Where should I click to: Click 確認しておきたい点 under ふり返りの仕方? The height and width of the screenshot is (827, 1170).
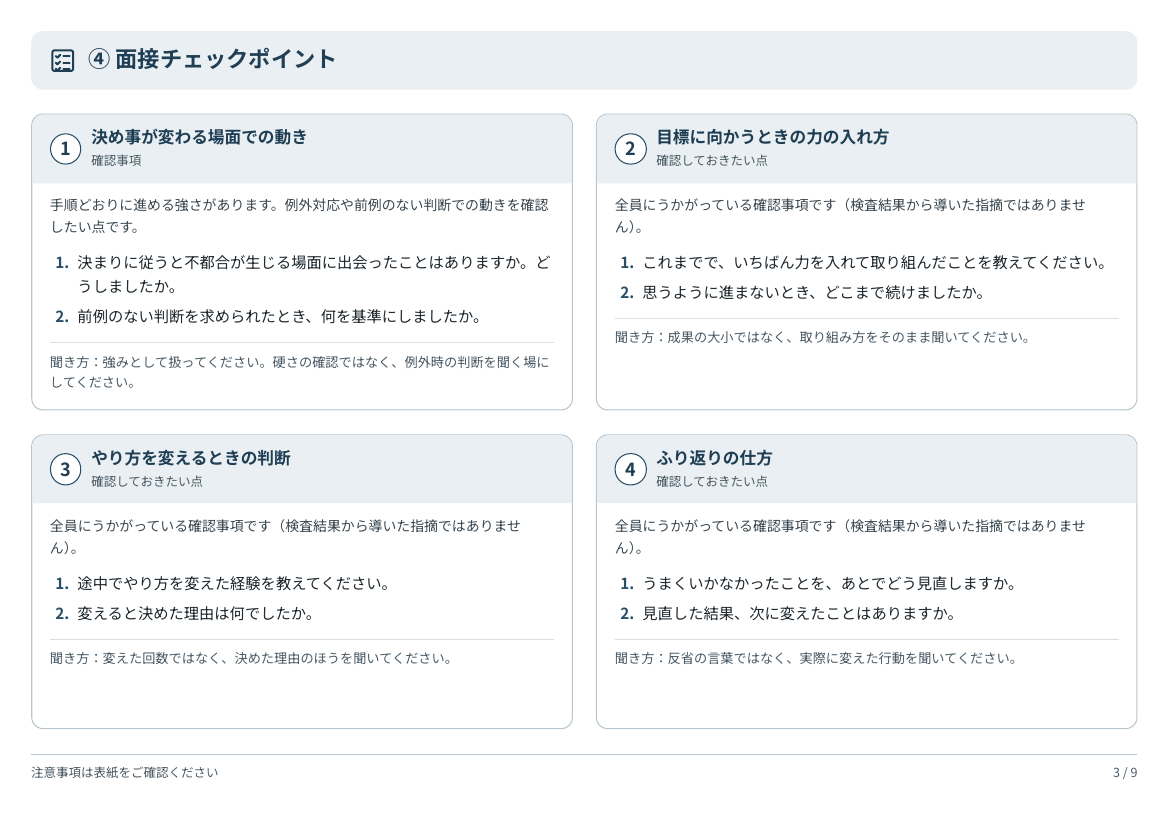coord(712,481)
